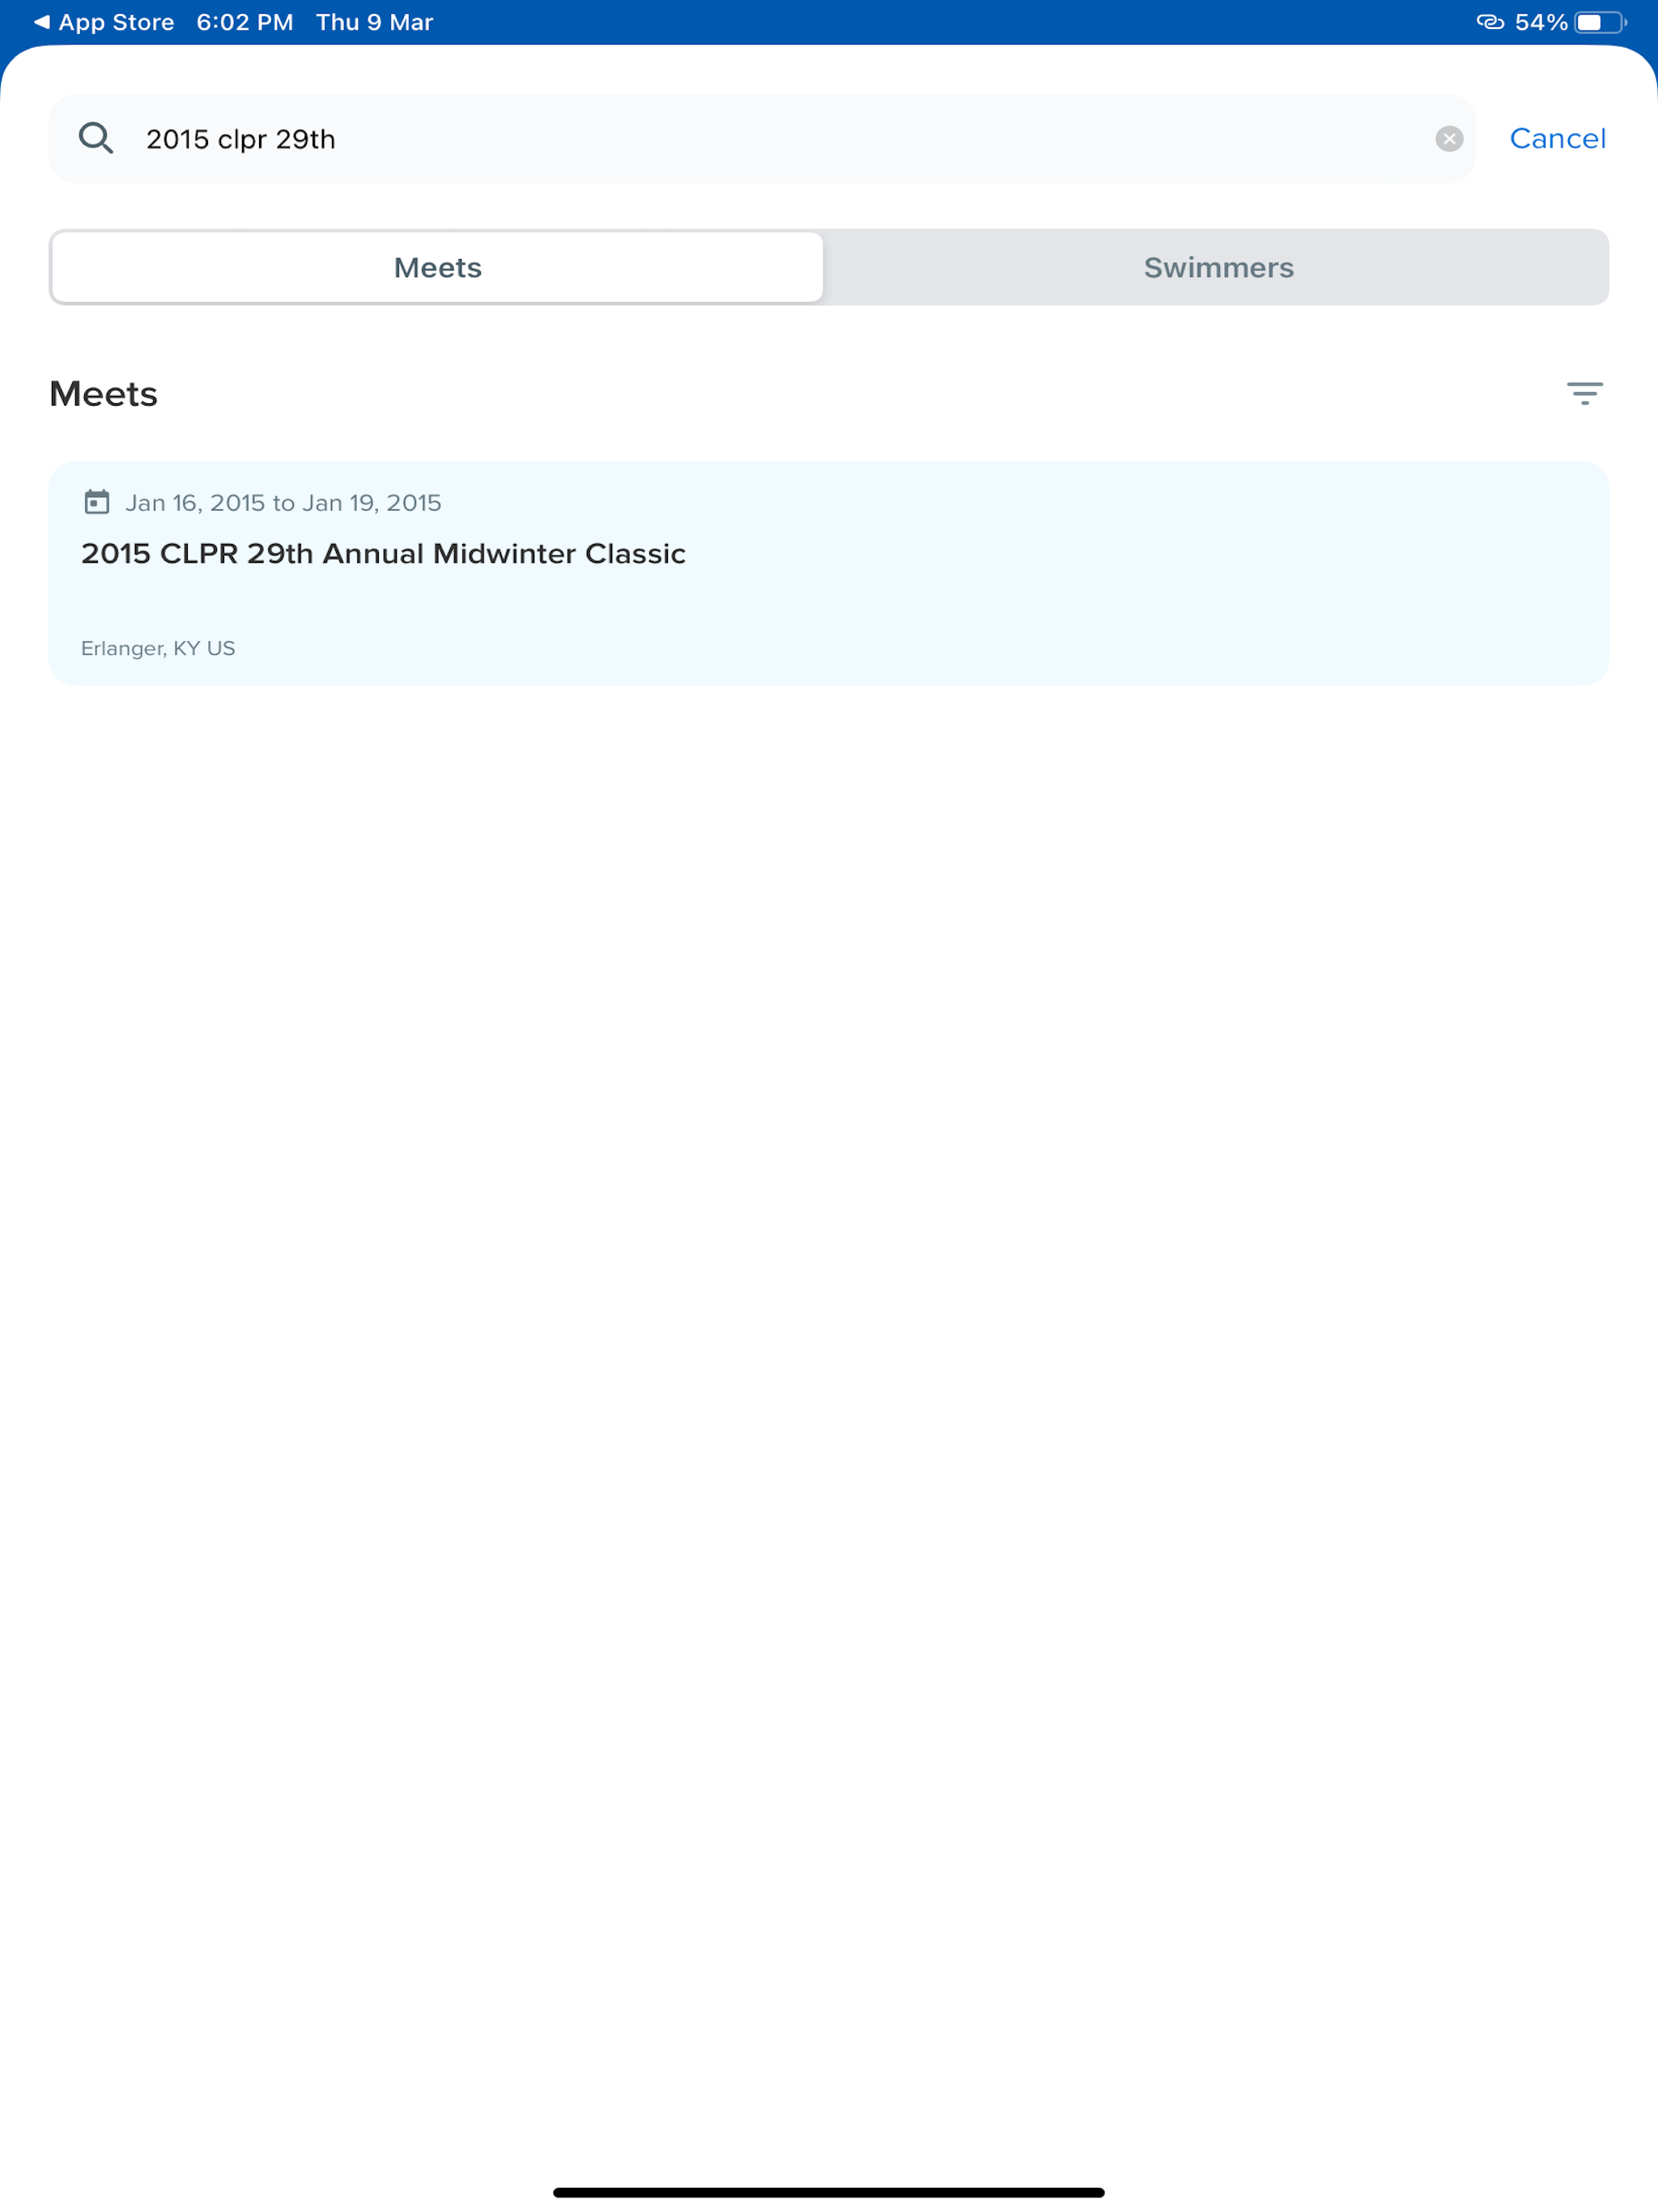Tap the 6:02 PM clock in the status bar
The height and width of the screenshot is (2212, 1658).
coord(245,22)
